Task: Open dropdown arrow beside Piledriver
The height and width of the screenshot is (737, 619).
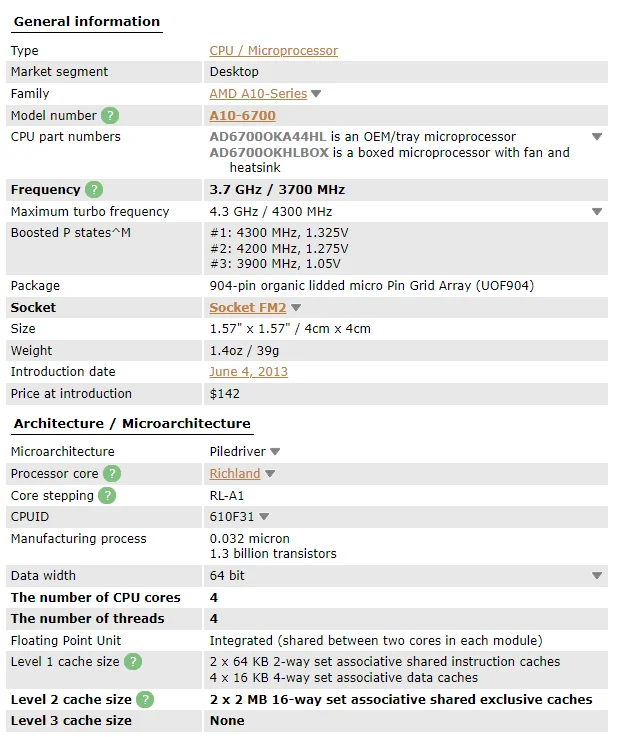Action: point(275,452)
